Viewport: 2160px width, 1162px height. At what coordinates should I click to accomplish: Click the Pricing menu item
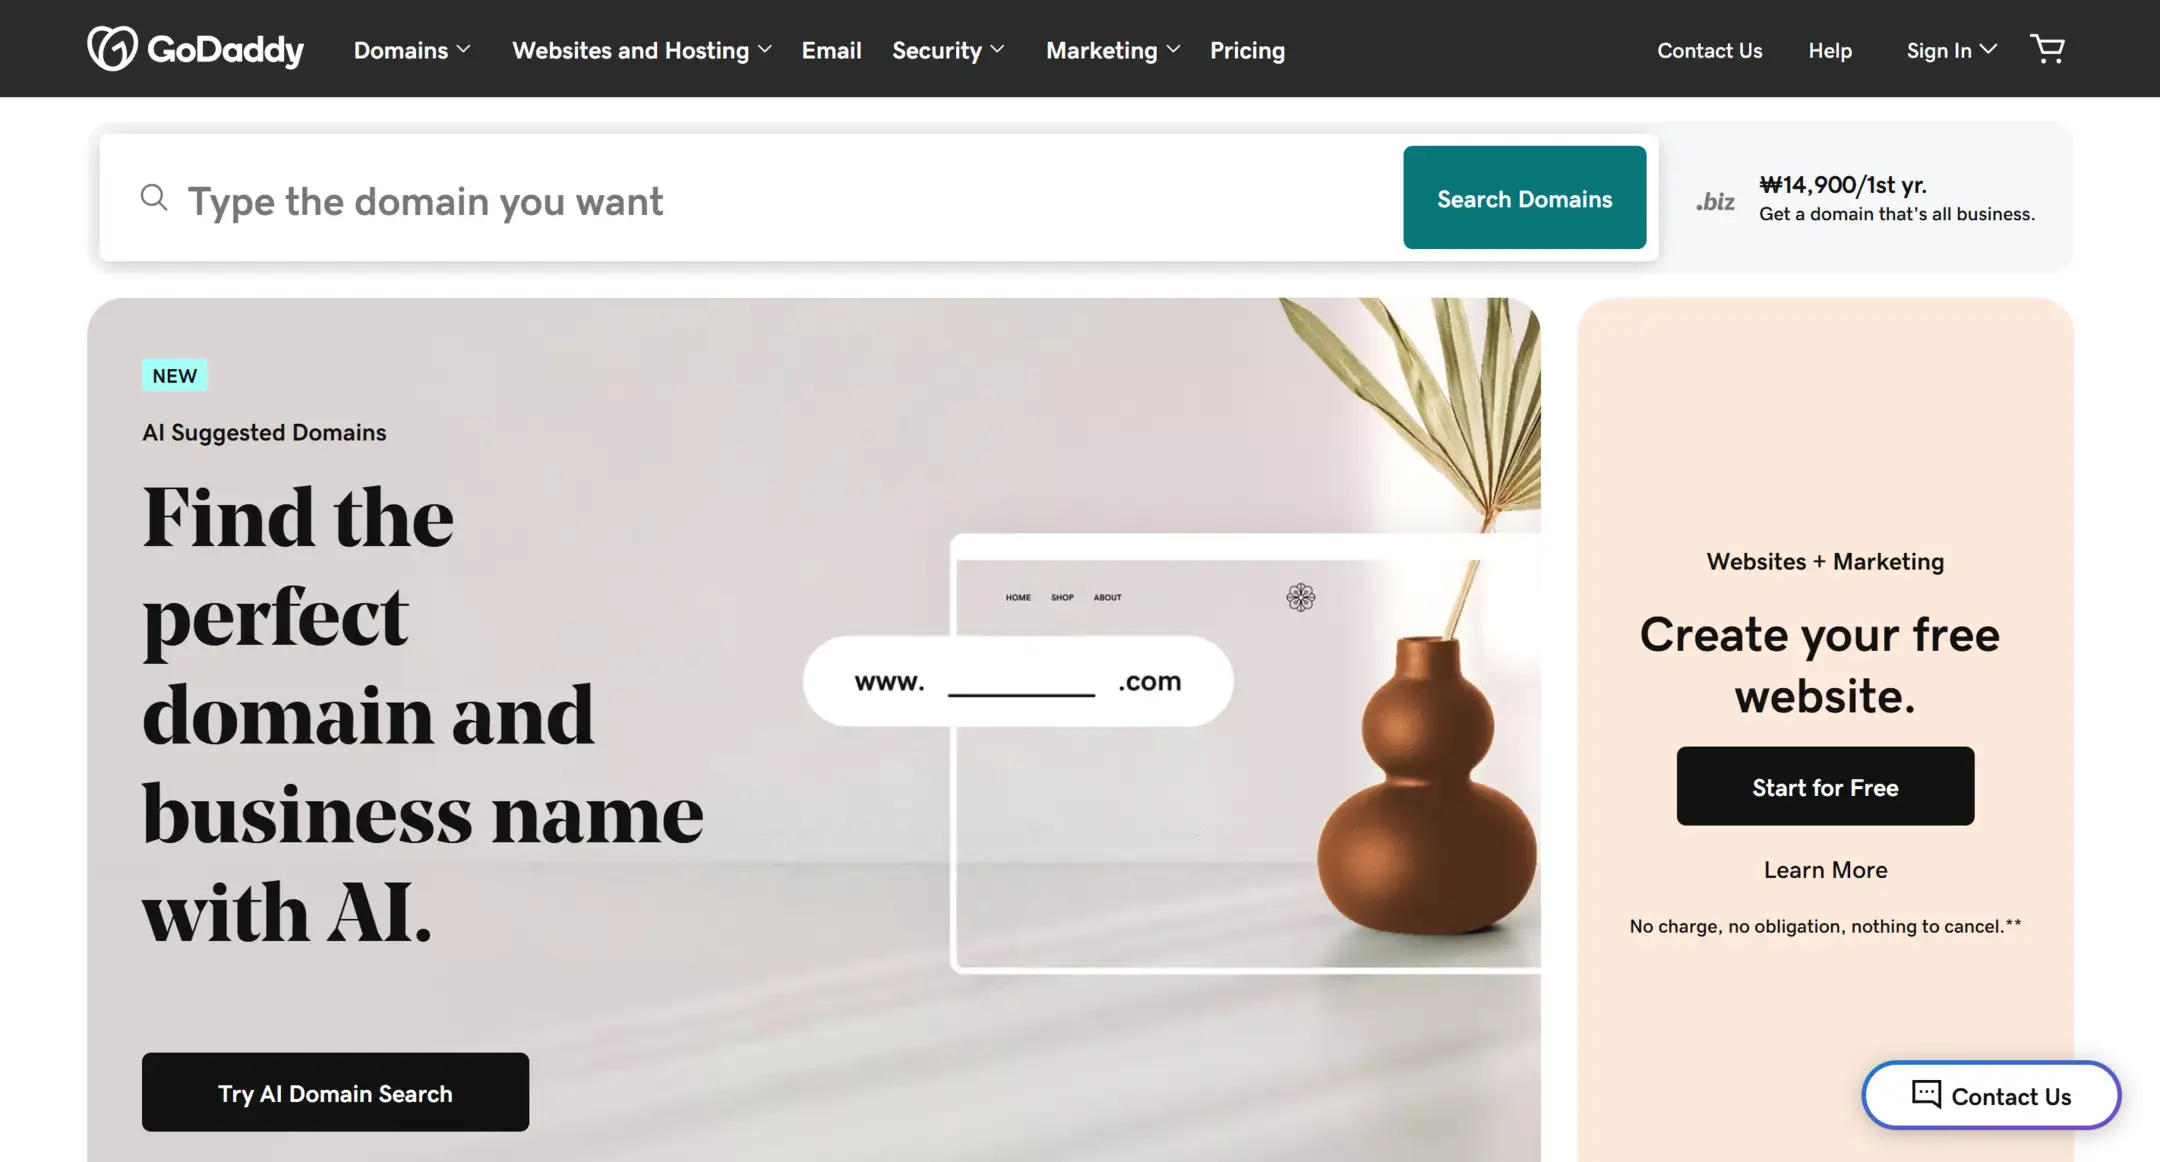pos(1246,49)
